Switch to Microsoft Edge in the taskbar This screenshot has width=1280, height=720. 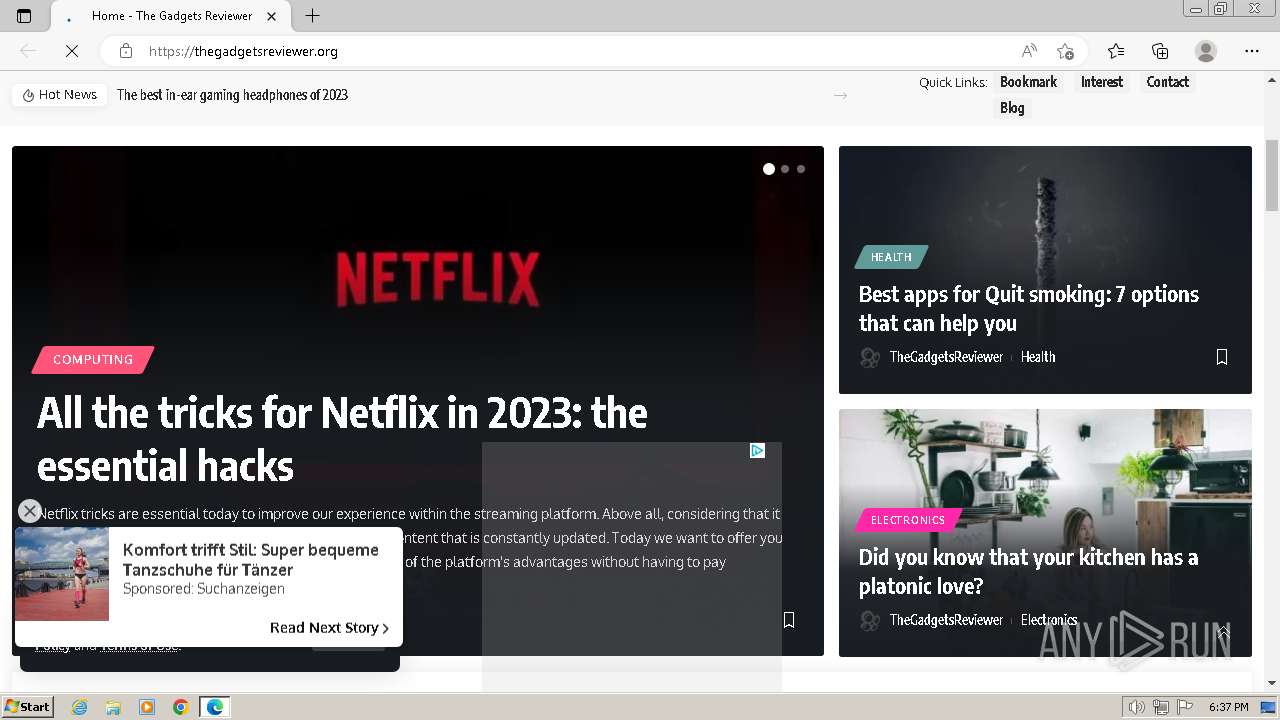[x=215, y=707]
